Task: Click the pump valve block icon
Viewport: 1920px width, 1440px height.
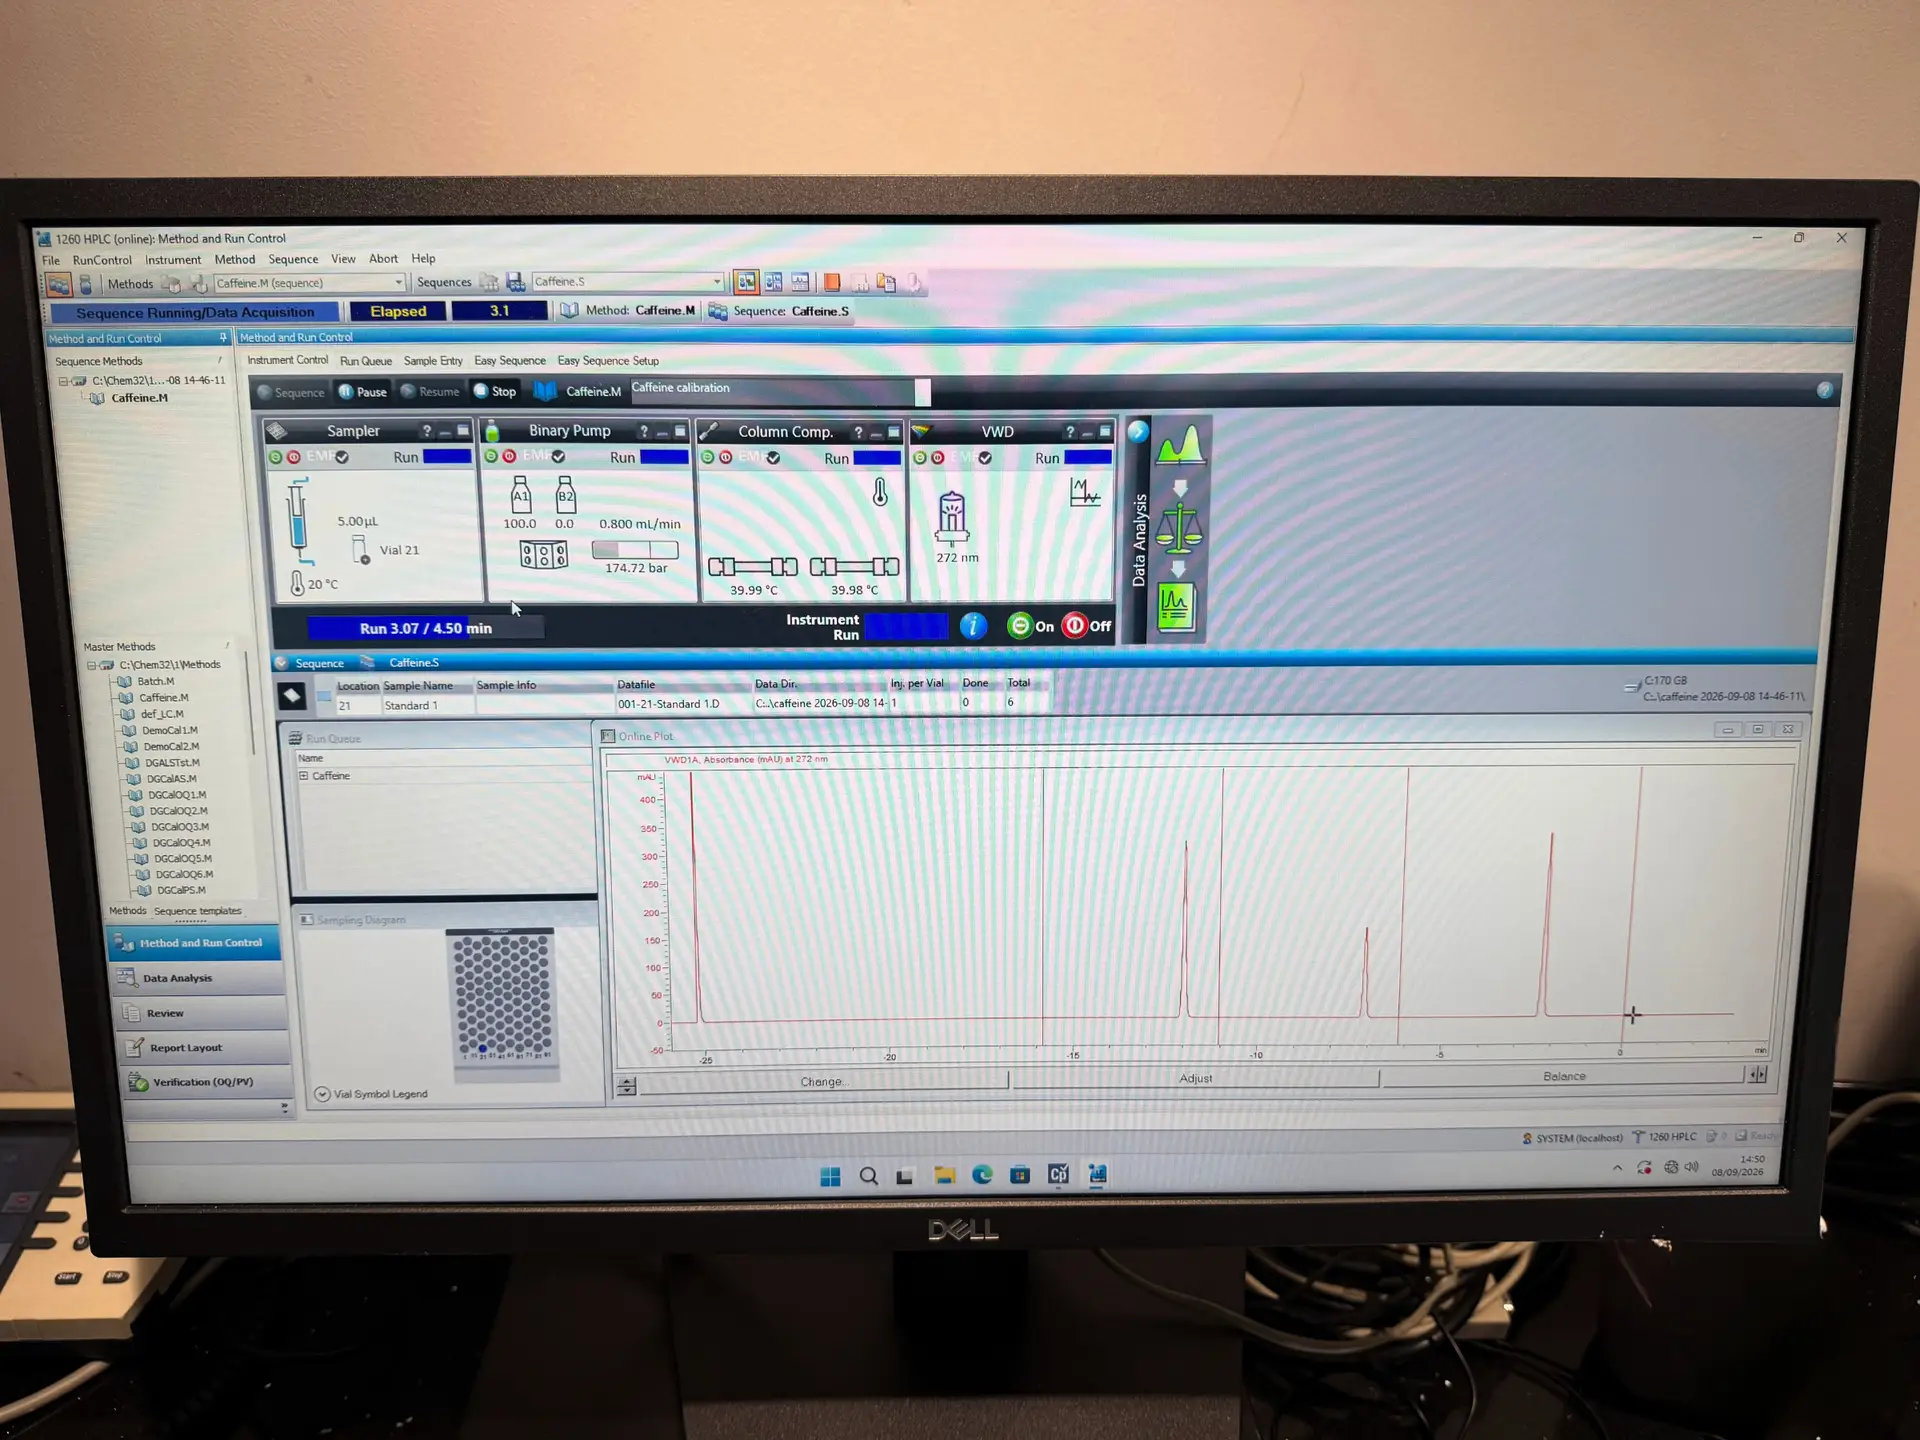Action: 544,554
